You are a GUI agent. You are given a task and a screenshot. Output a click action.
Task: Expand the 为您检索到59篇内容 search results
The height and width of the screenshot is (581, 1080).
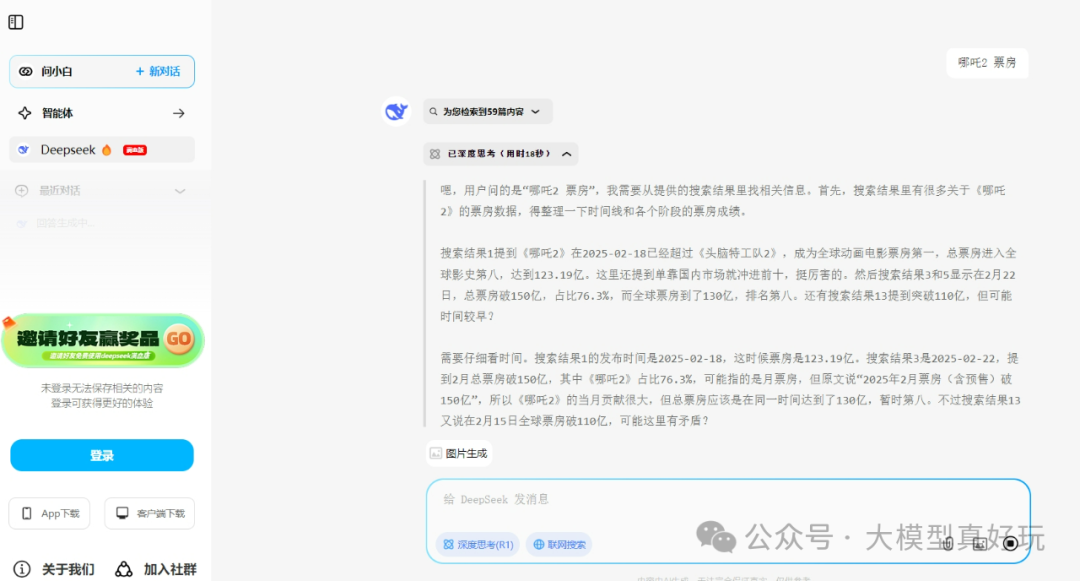point(488,112)
